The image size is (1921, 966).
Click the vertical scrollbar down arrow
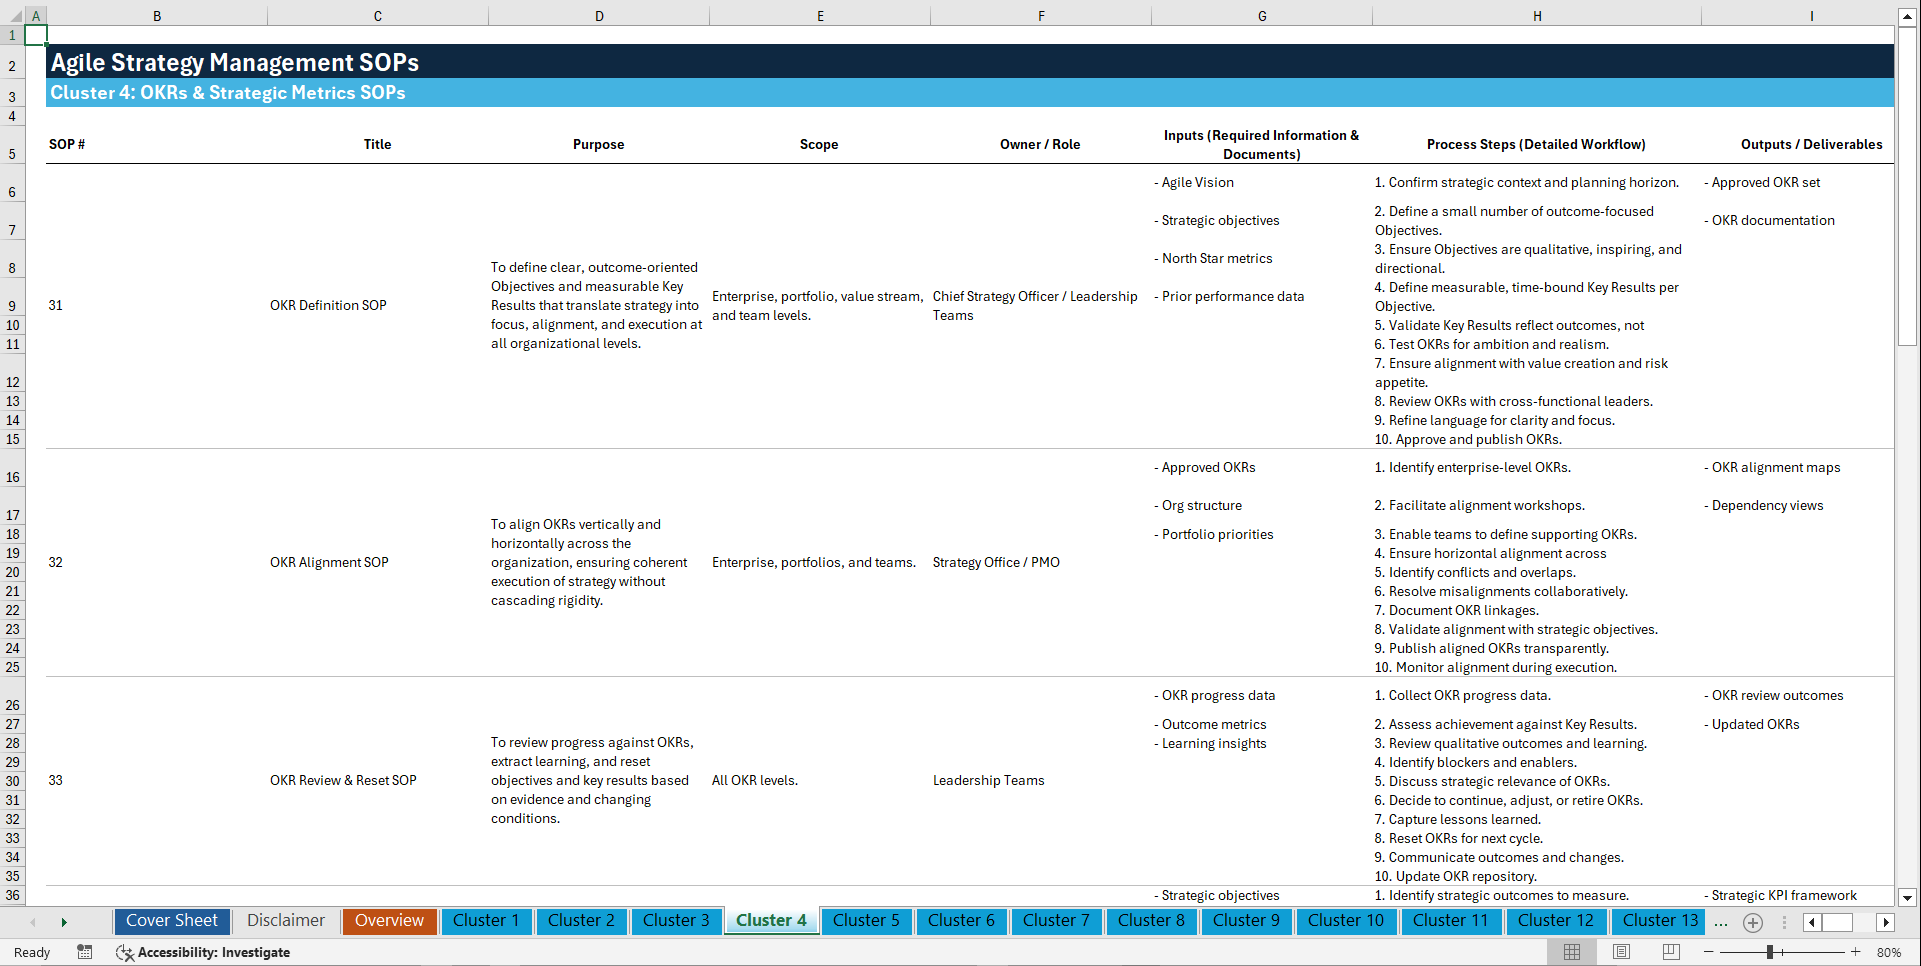(x=1908, y=897)
